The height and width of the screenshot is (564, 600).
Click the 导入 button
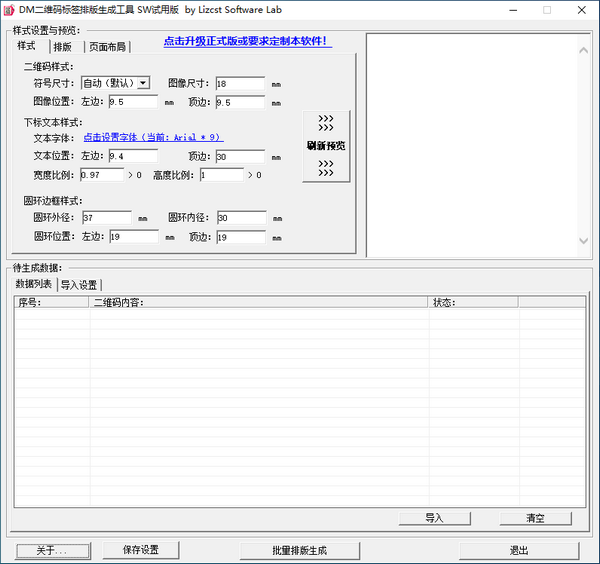434,518
